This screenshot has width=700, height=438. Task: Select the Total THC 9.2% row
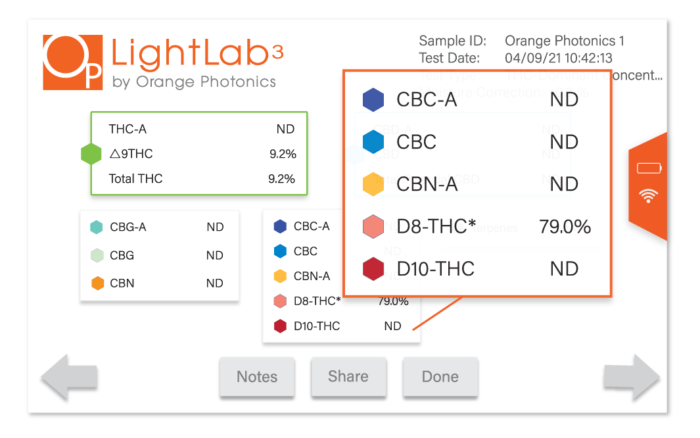pyautogui.click(x=202, y=179)
